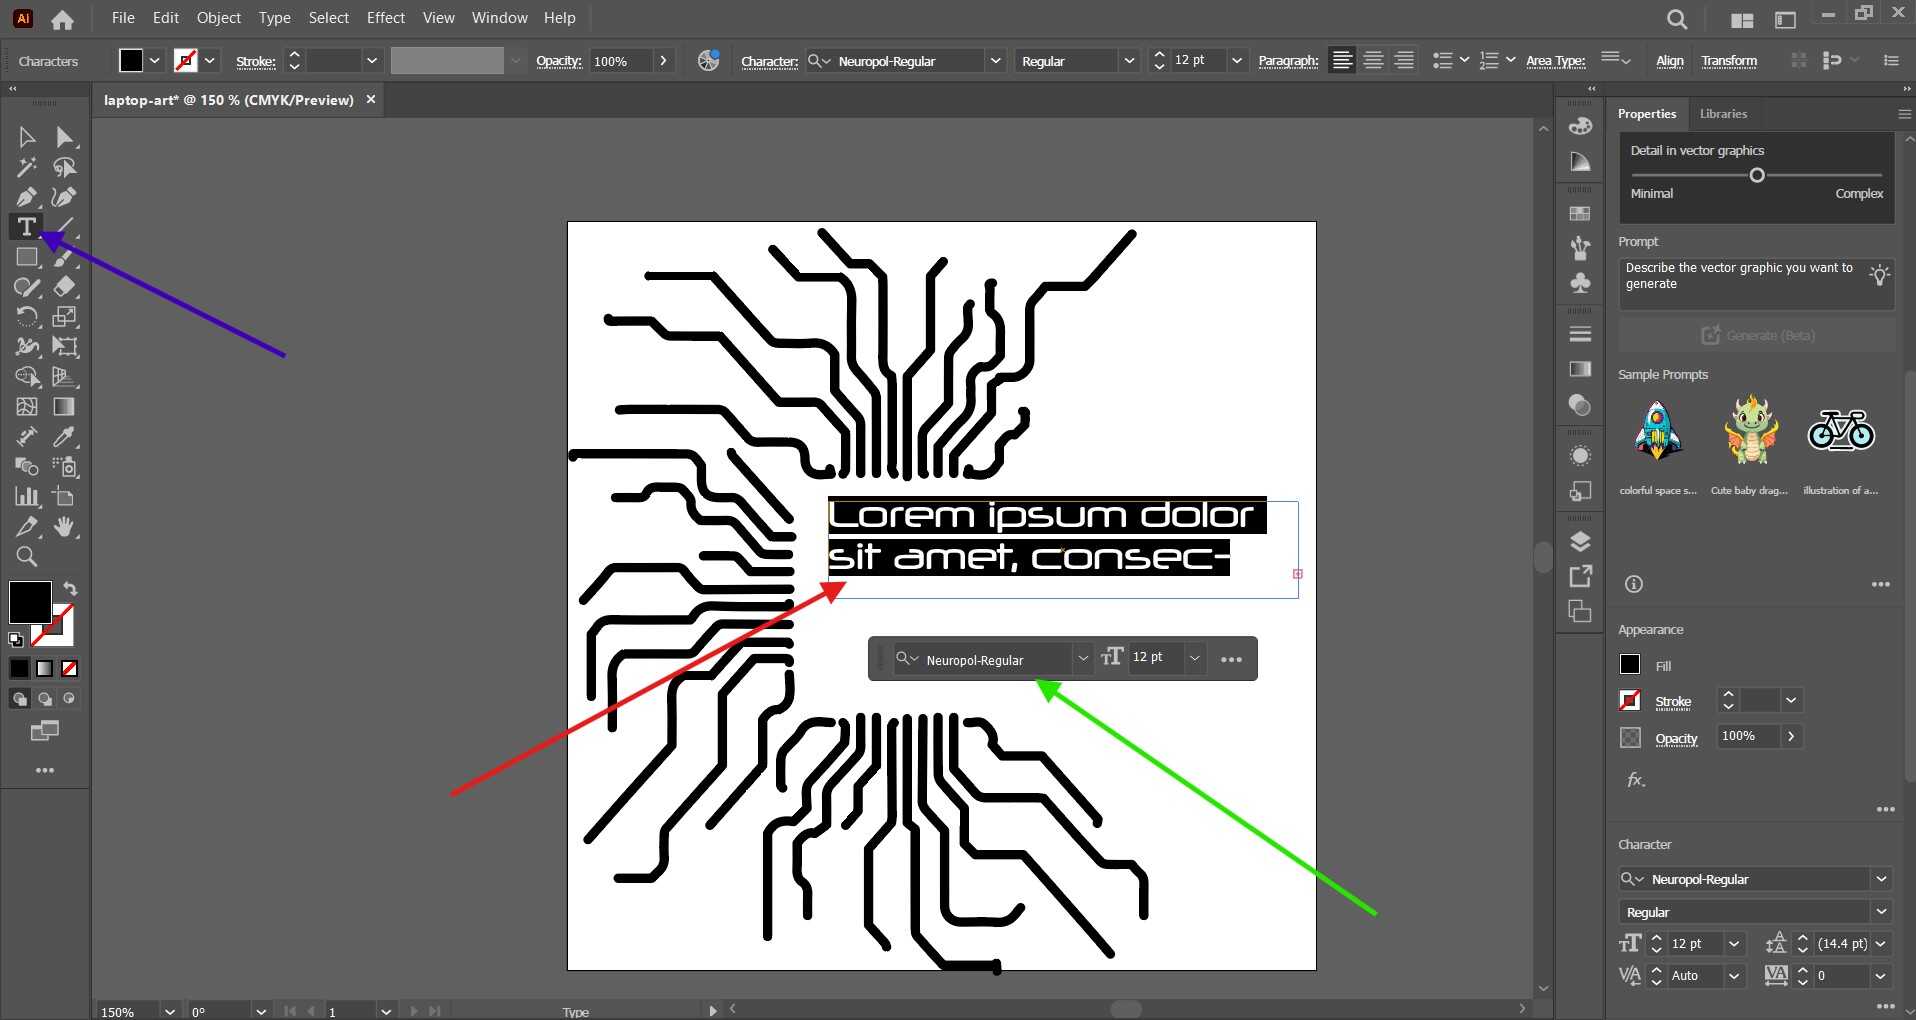Screen dimensions: 1916x1020
Task: Select the Eyedropper tool
Action: pos(65,437)
